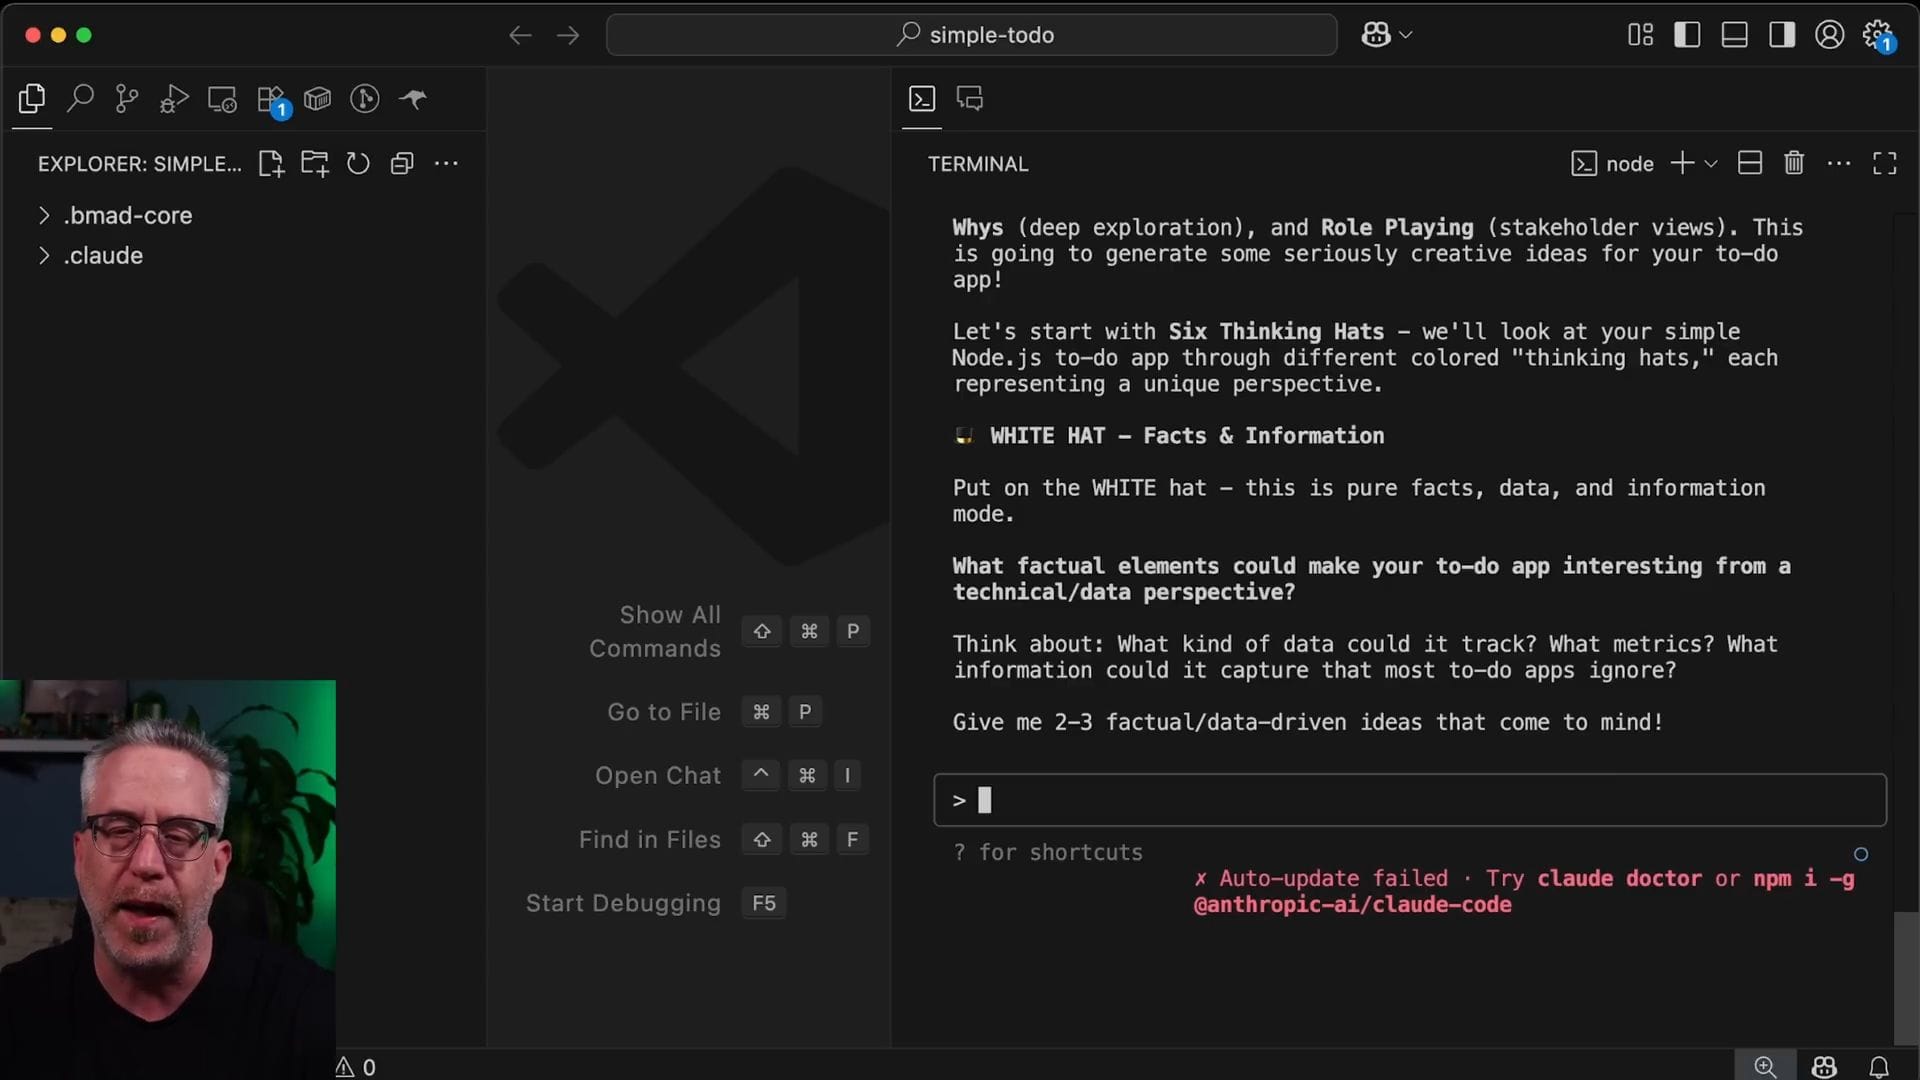Image resolution: width=1920 pixels, height=1080 pixels.
Task: Click the Claude prompt input box
Action: [1410, 800]
